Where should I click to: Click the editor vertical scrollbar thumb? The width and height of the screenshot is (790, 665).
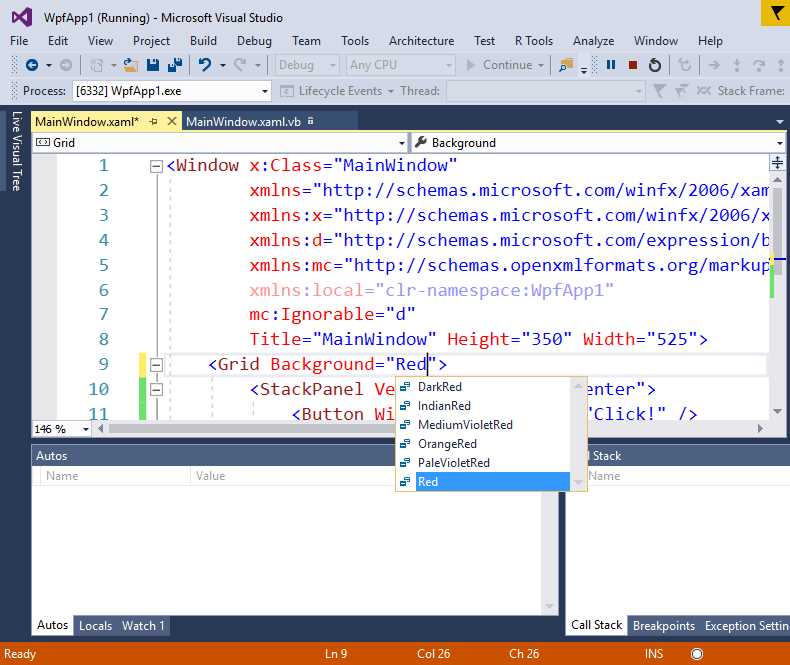point(777,232)
